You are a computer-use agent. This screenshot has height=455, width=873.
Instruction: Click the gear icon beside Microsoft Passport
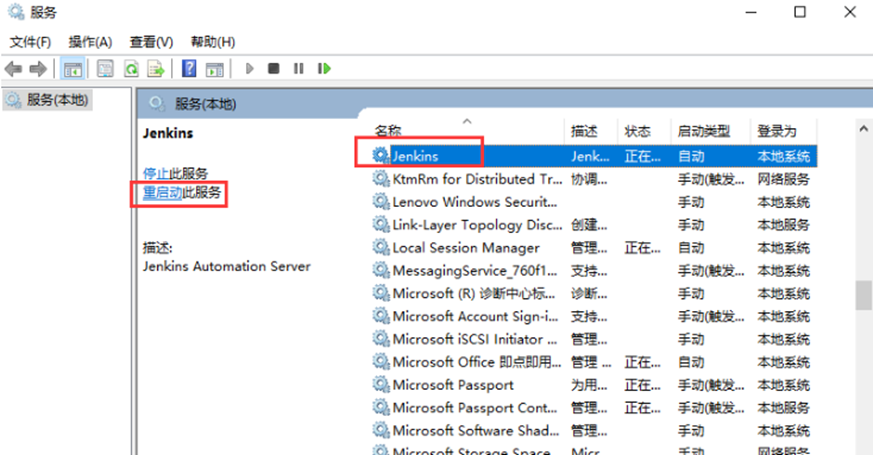pyautogui.click(x=381, y=384)
